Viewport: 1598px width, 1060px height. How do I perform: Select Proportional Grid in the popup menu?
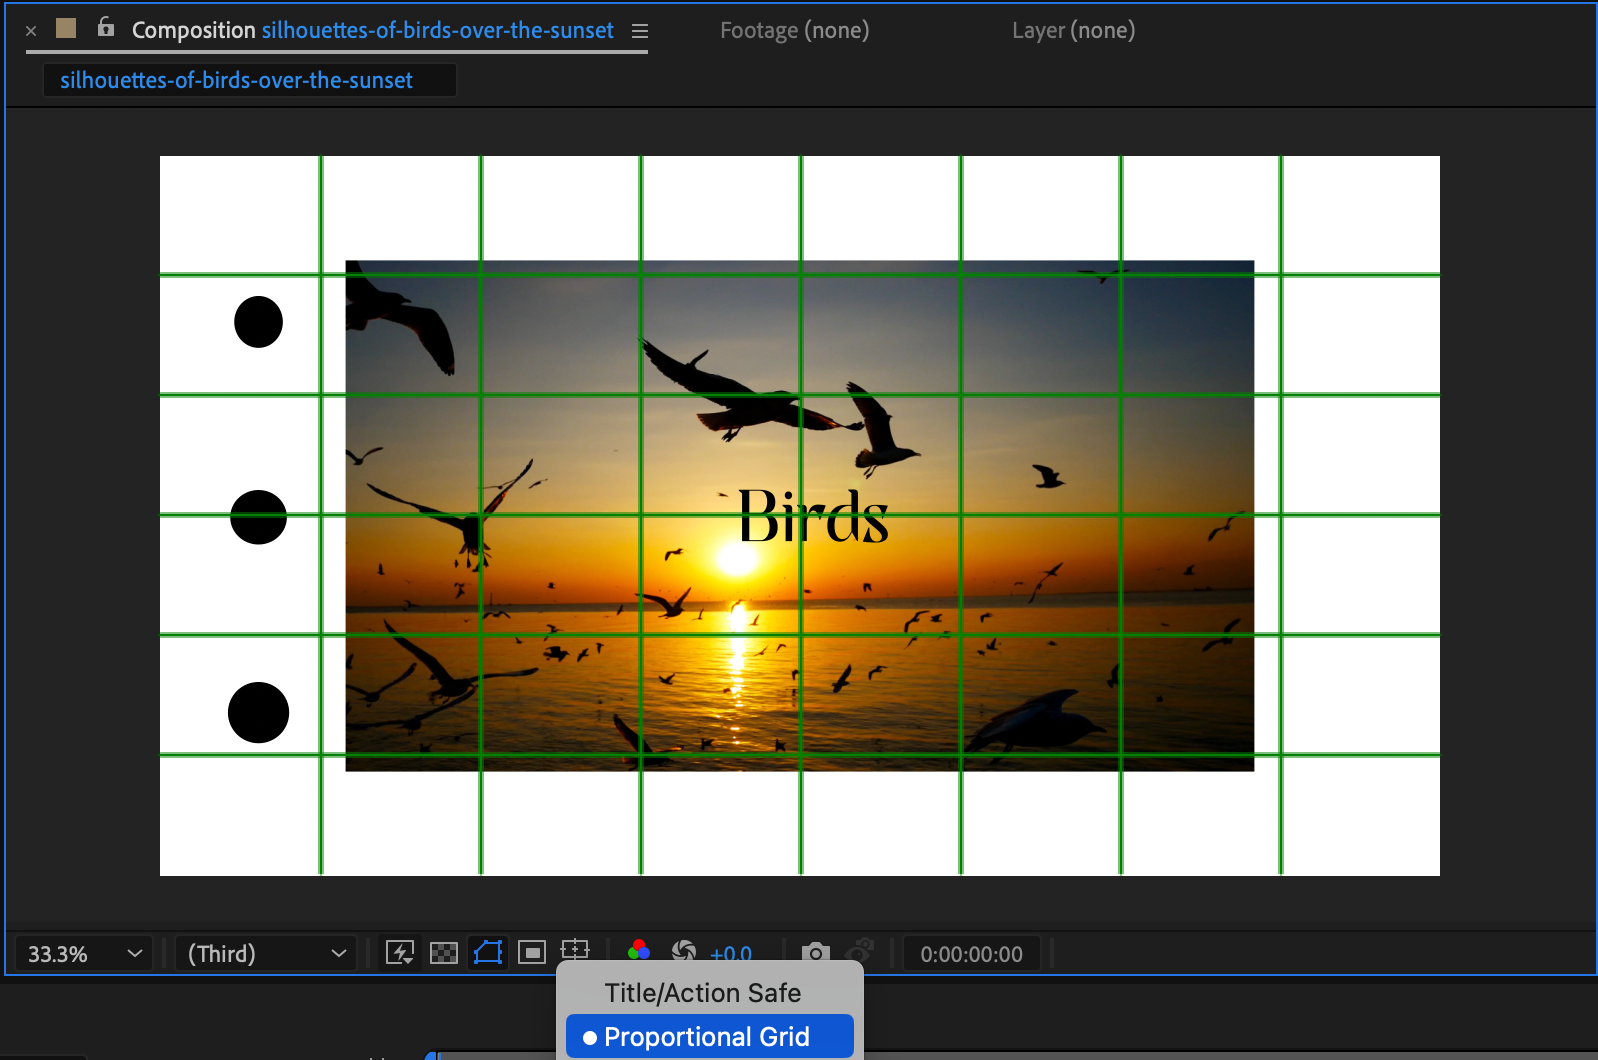coord(707,1037)
